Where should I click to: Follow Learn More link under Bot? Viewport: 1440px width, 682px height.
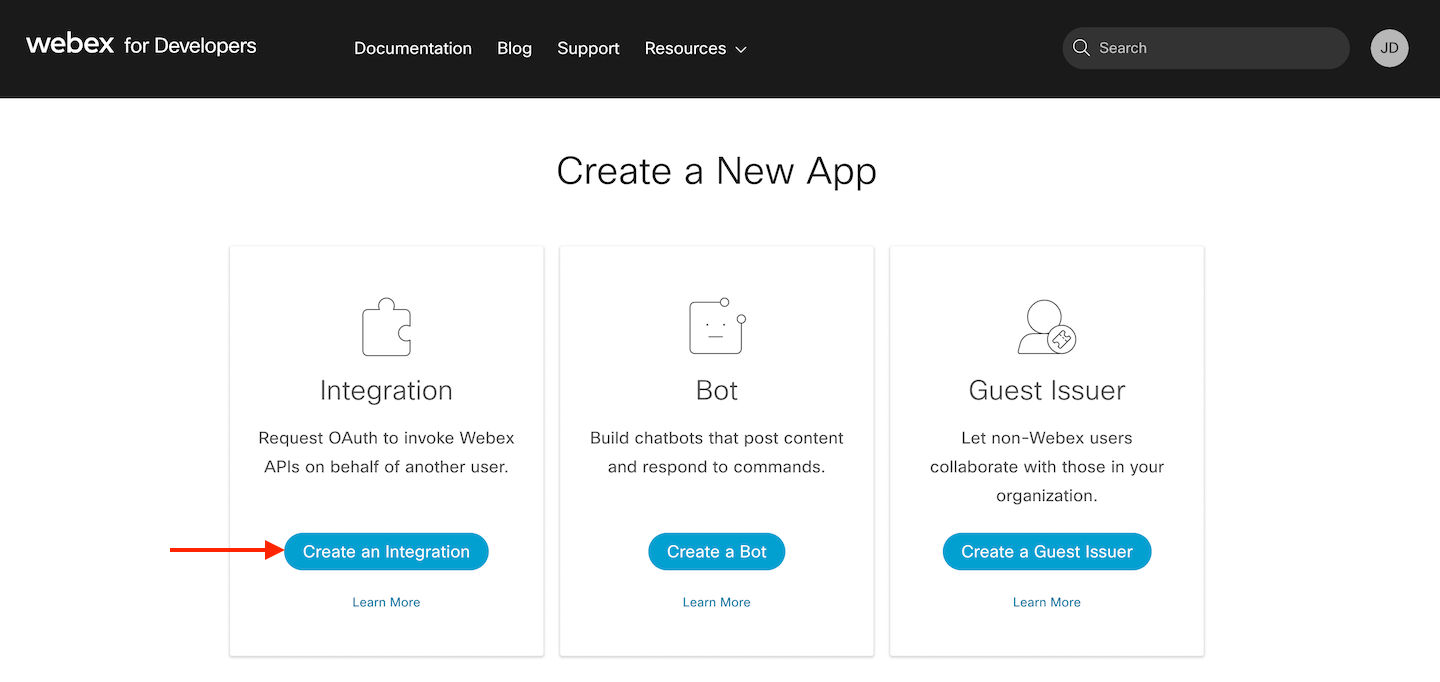coord(716,602)
